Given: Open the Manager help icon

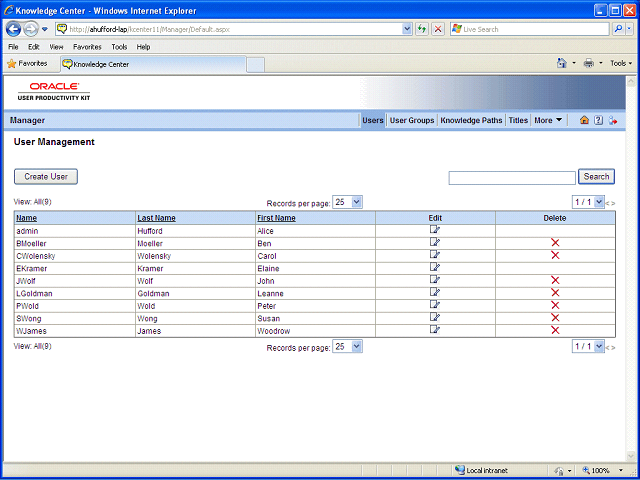Looking at the screenshot, I should coord(598,120).
